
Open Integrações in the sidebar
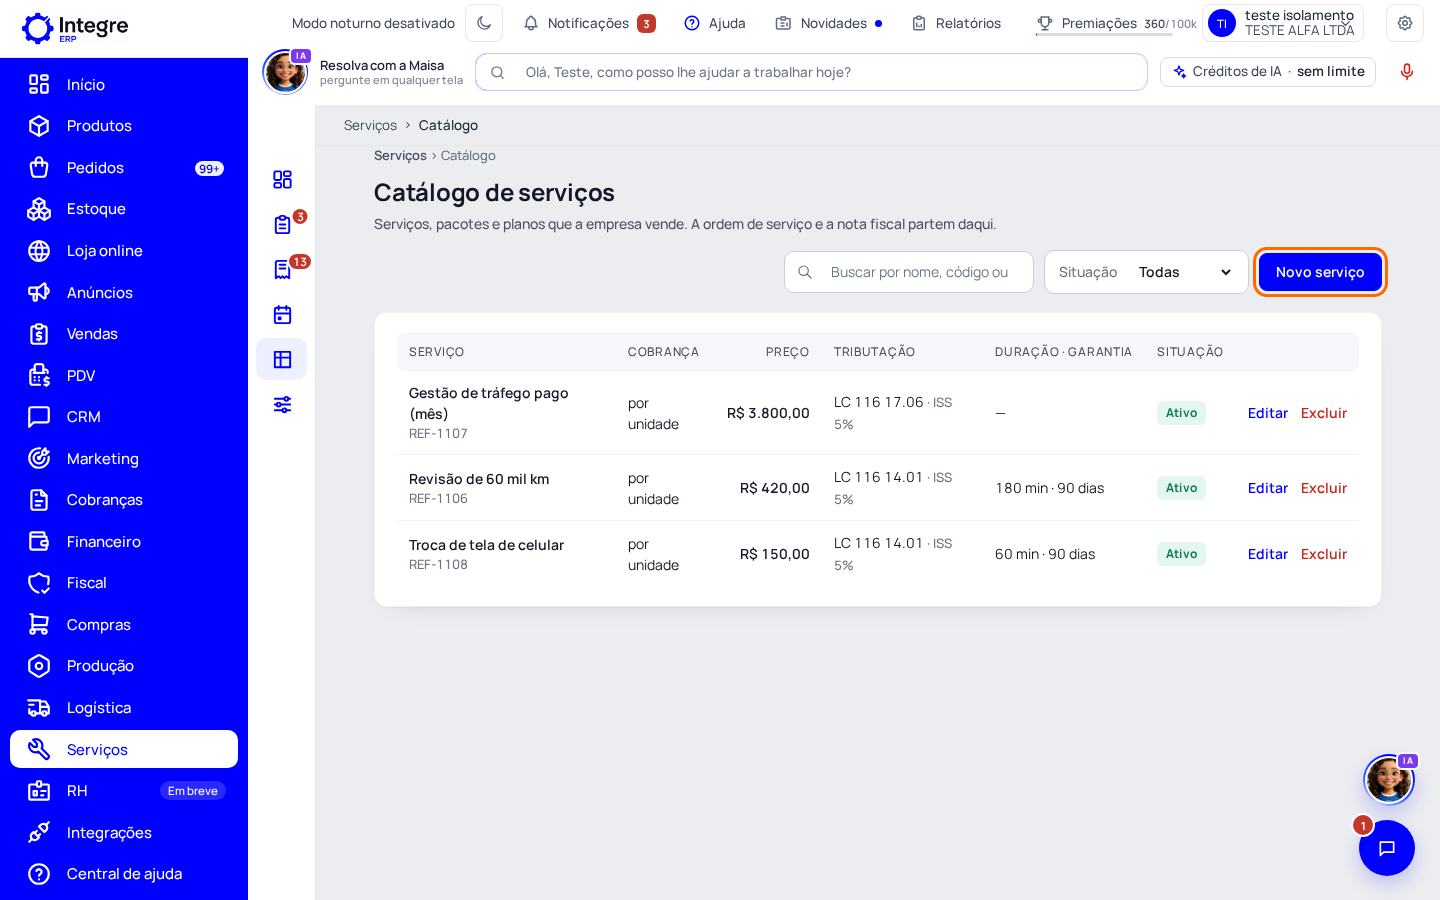coord(124,833)
